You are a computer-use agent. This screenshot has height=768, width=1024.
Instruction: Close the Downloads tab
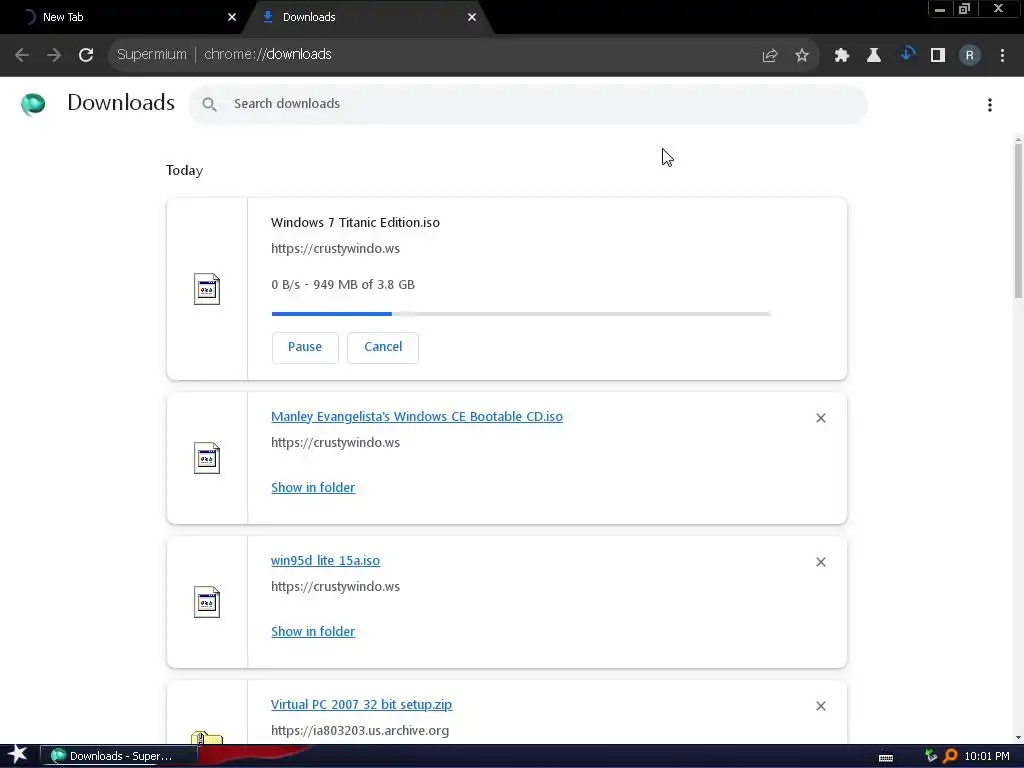[472, 18]
